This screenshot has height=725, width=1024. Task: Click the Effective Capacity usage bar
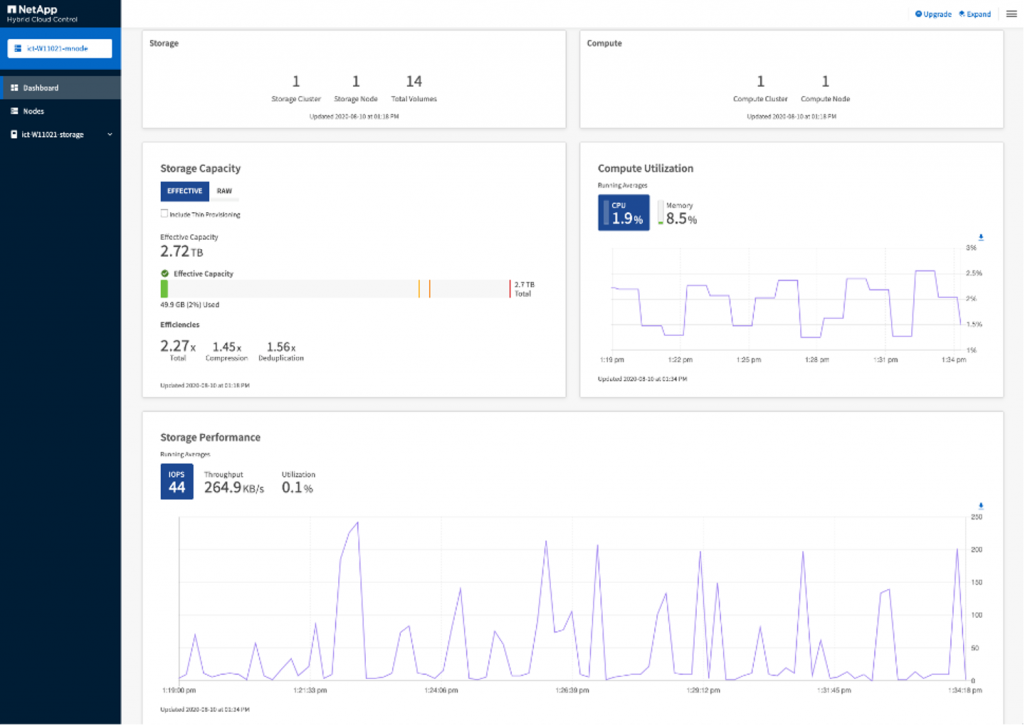[x=335, y=289]
